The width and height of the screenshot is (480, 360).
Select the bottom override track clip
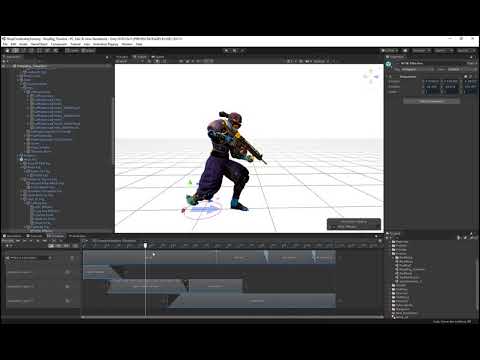[252, 301]
